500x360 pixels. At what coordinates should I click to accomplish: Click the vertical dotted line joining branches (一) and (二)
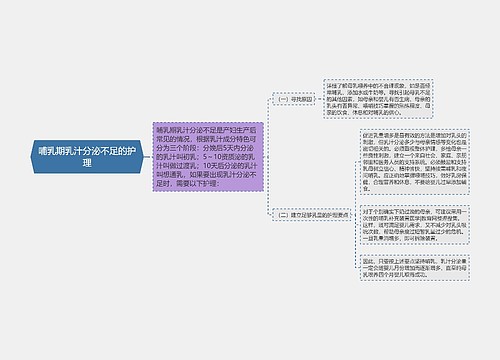[268, 157]
